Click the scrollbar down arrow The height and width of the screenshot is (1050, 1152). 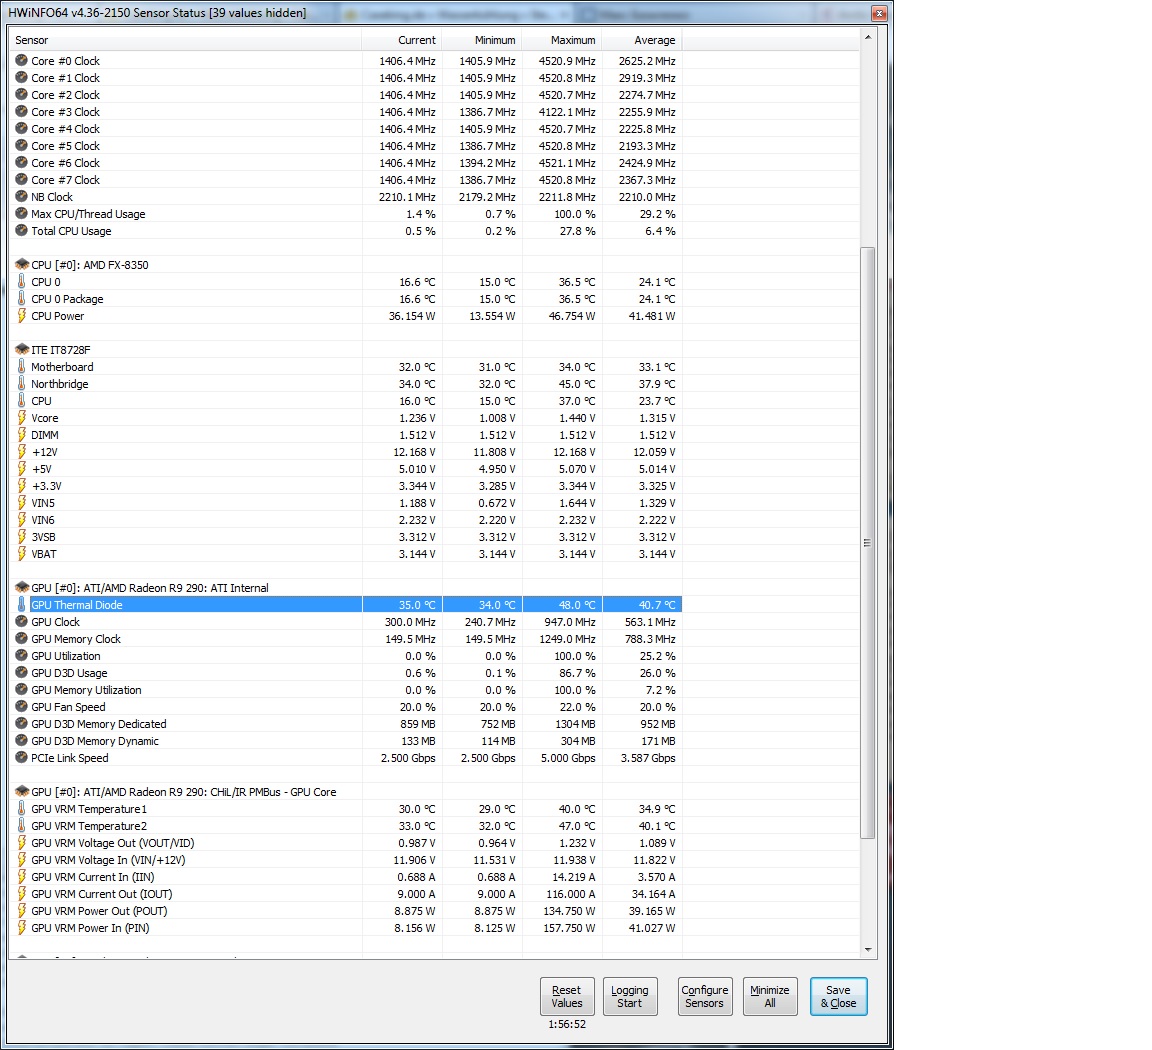tap(868, 949)
